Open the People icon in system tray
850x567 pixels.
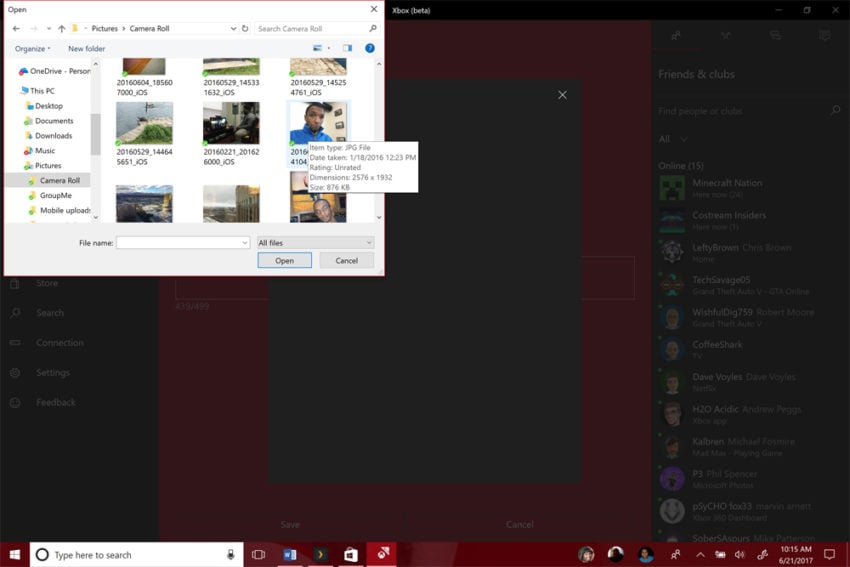click(675, 555)
